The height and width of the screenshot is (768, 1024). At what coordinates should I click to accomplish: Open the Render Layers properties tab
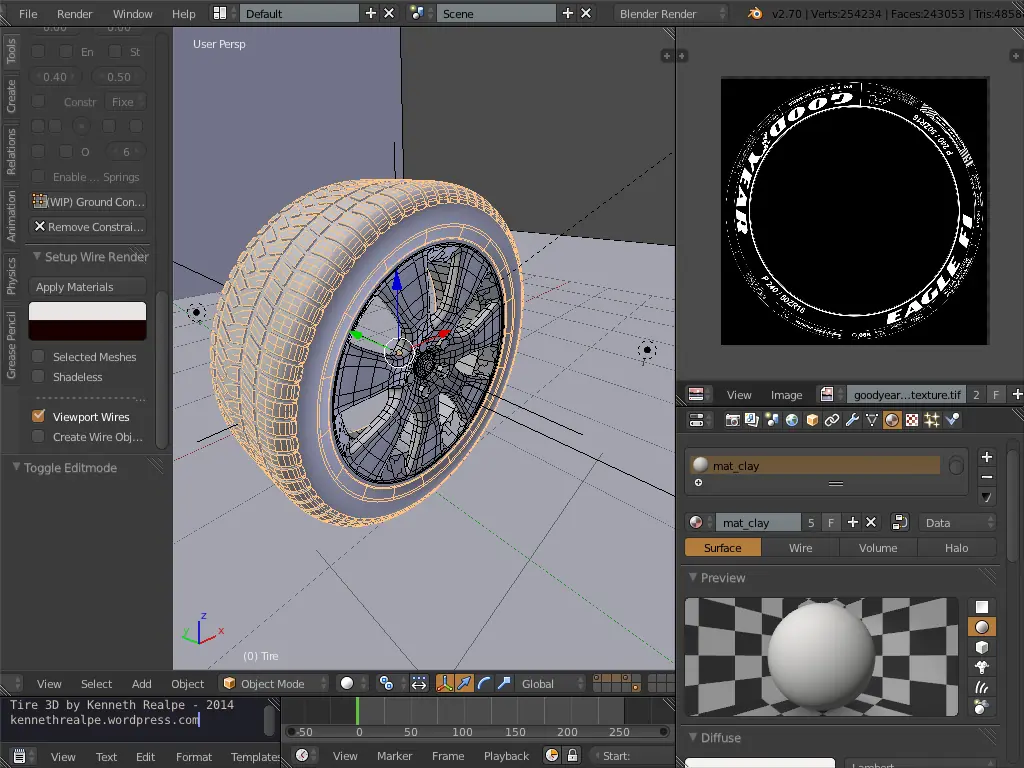(752, 420)
